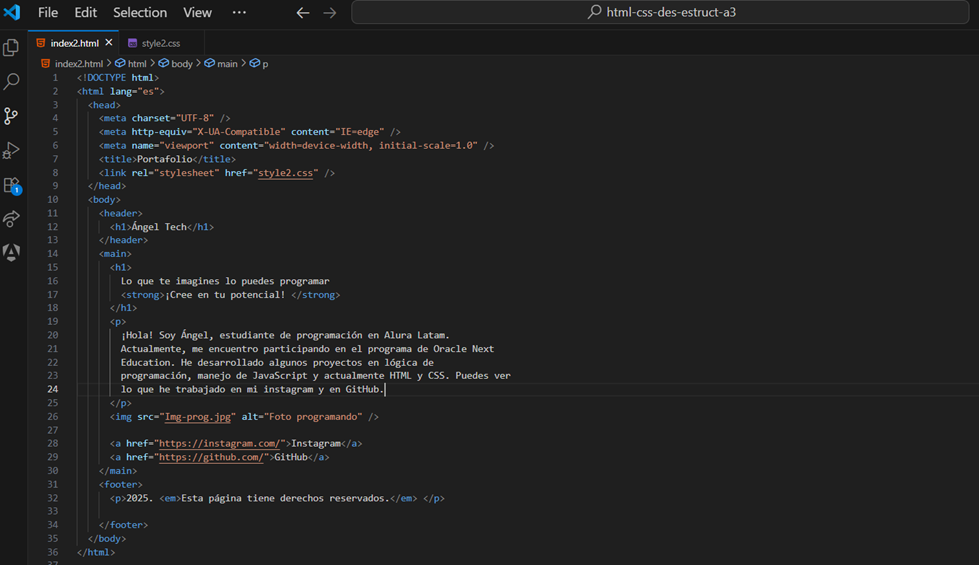The width and height of the screenshot is (979, 565).
Task: Open the Source Control view
Action: click(x=11, y=115)
